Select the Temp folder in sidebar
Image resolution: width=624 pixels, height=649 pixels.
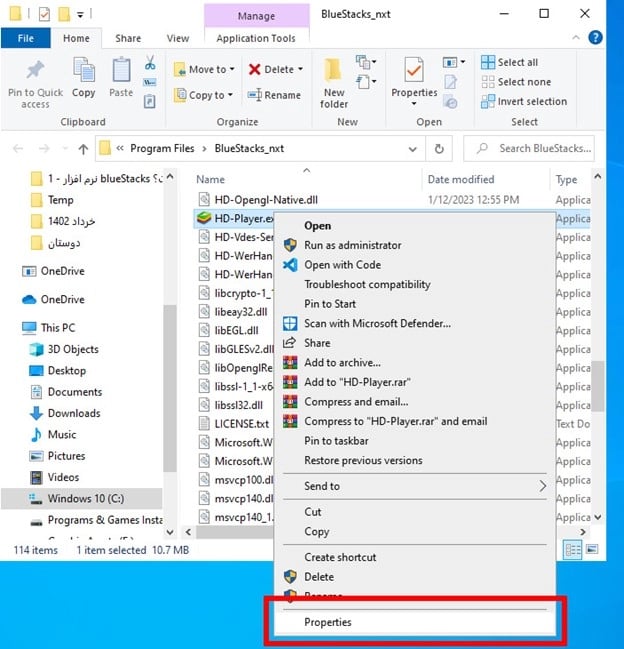click(x=53, y=200)
